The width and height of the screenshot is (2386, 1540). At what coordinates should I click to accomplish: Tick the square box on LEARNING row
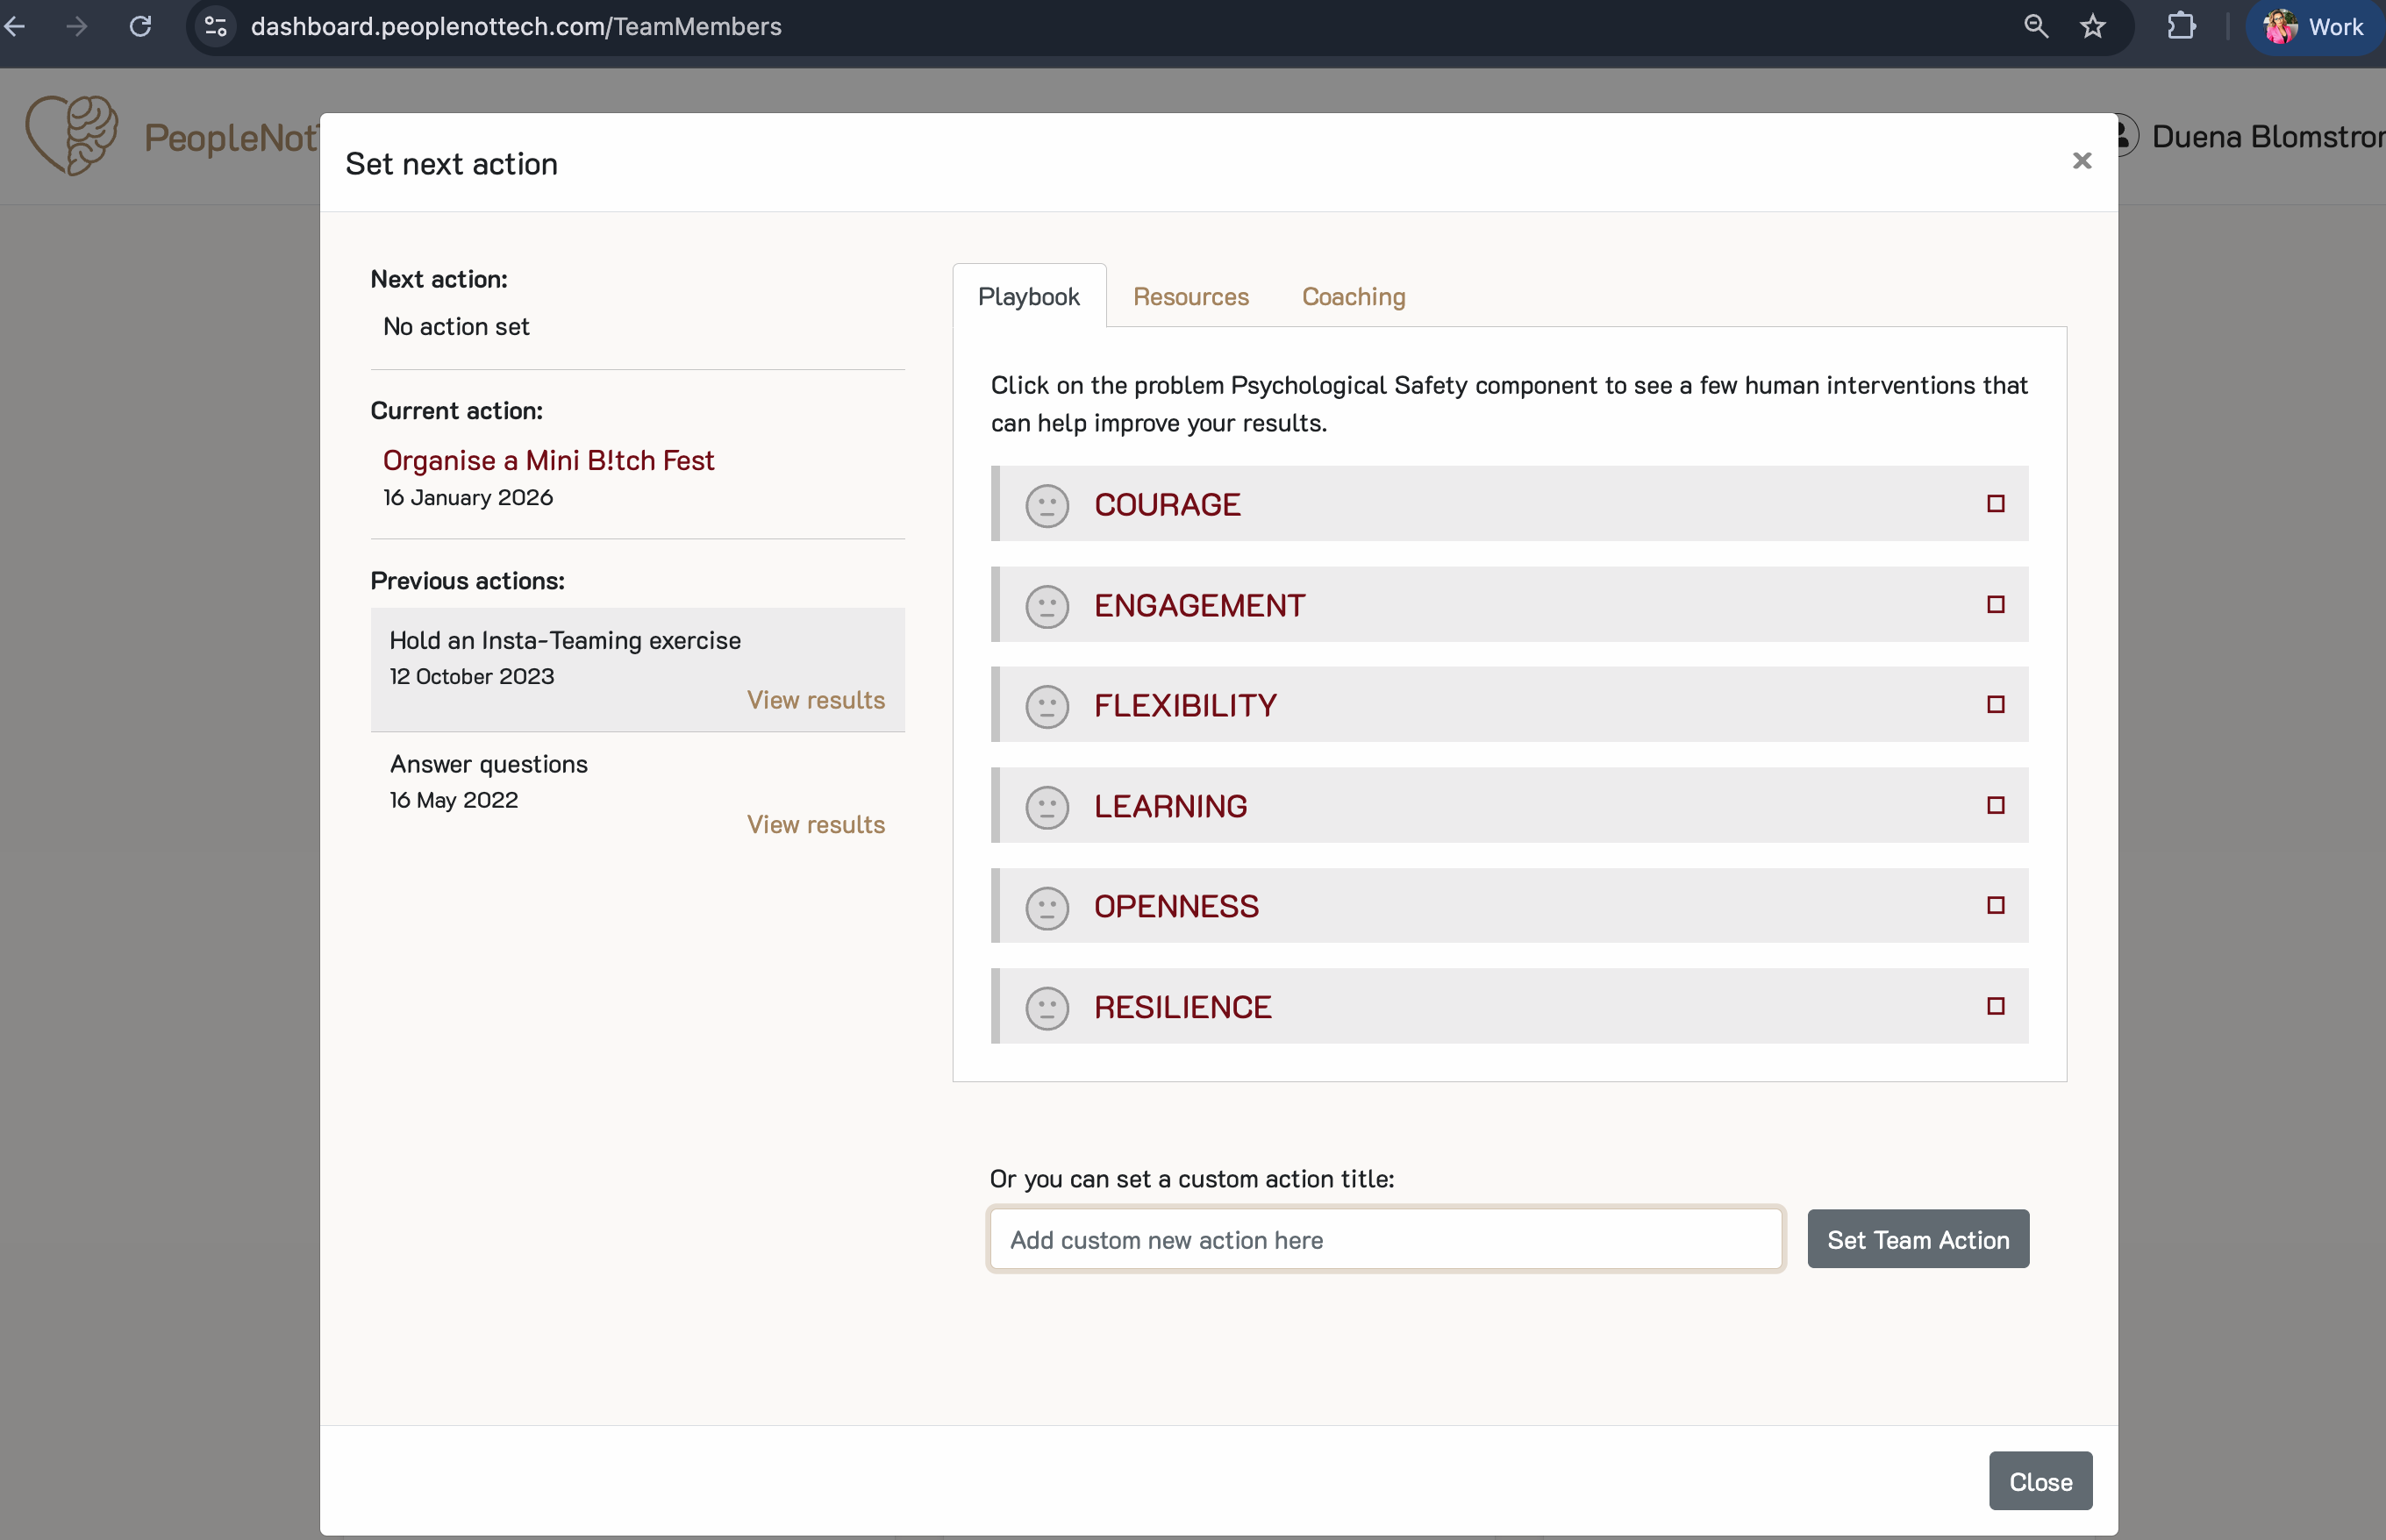coord(1995,805)
